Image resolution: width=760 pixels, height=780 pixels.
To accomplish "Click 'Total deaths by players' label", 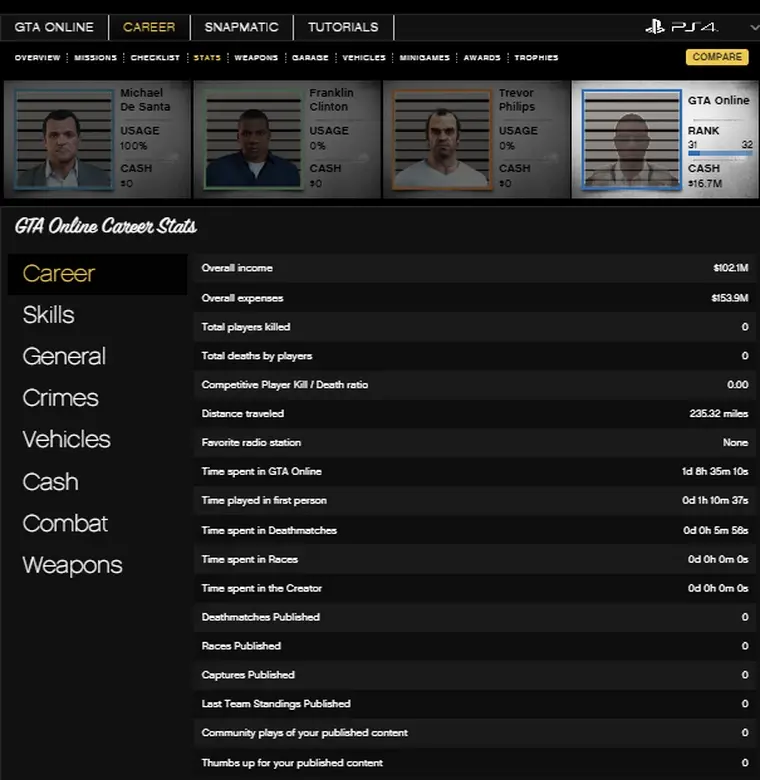I will click(257, 356).
